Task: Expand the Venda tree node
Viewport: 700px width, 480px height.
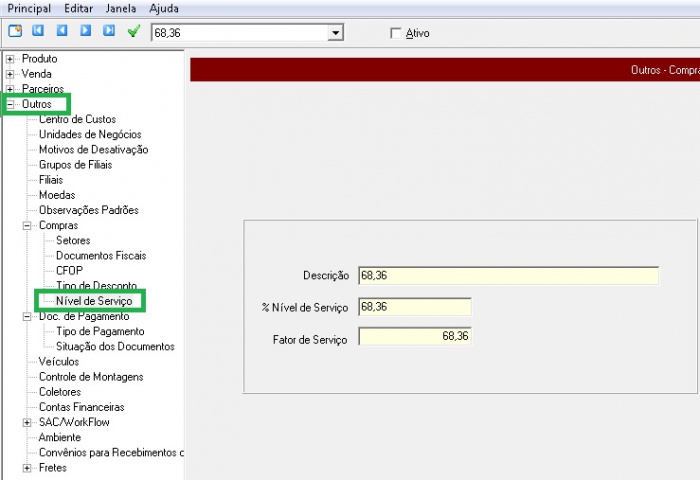Action: [x=10, y=74]
